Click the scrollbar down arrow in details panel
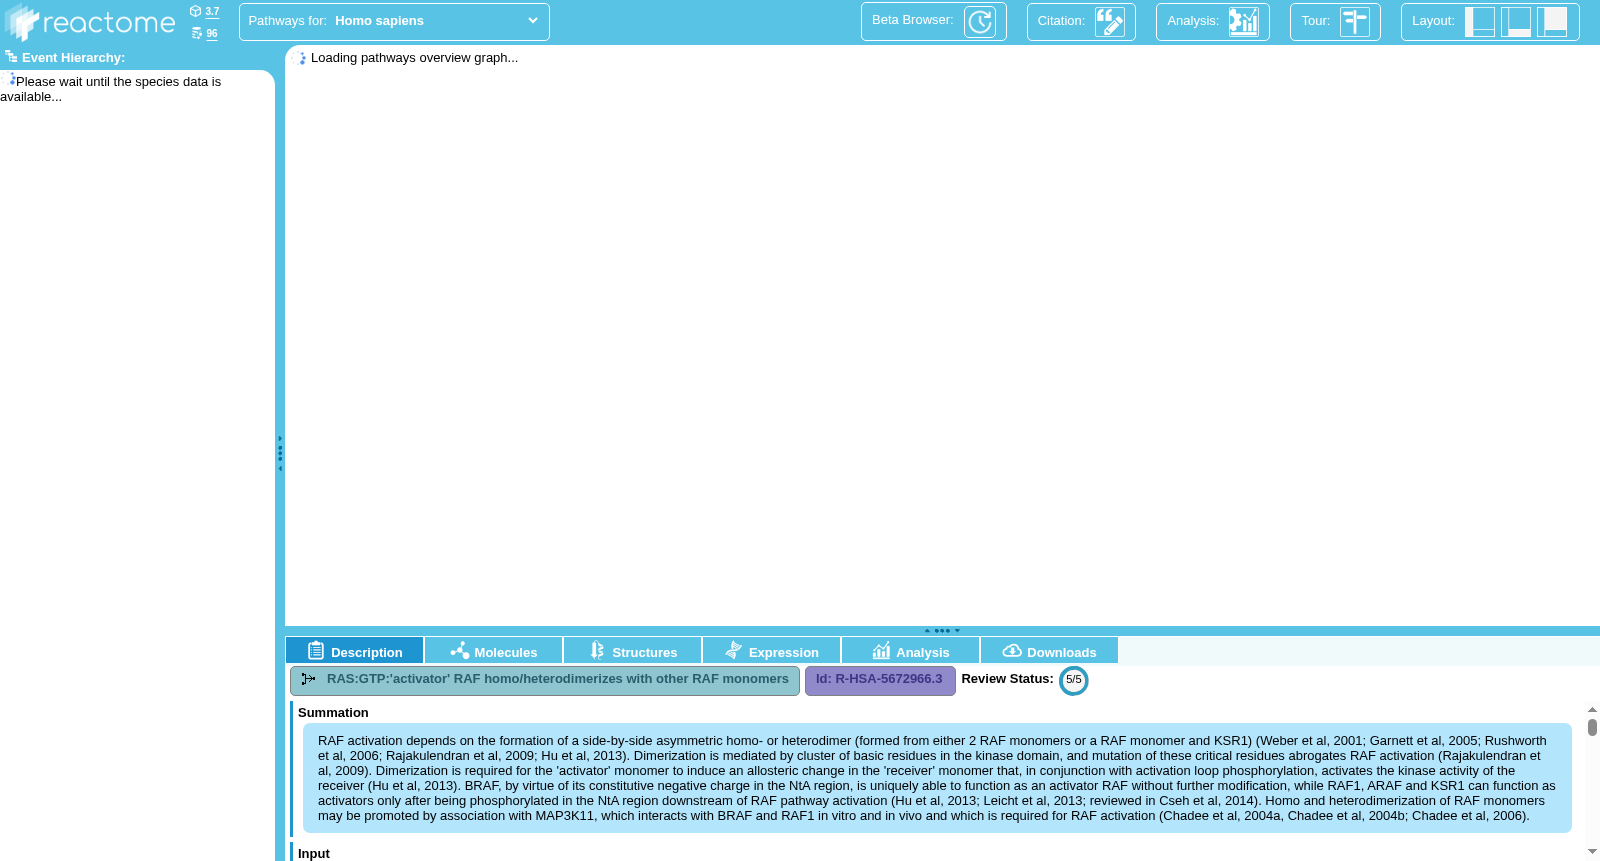Viewport: 1600px width, 861px height. (x=1592, y=852)
